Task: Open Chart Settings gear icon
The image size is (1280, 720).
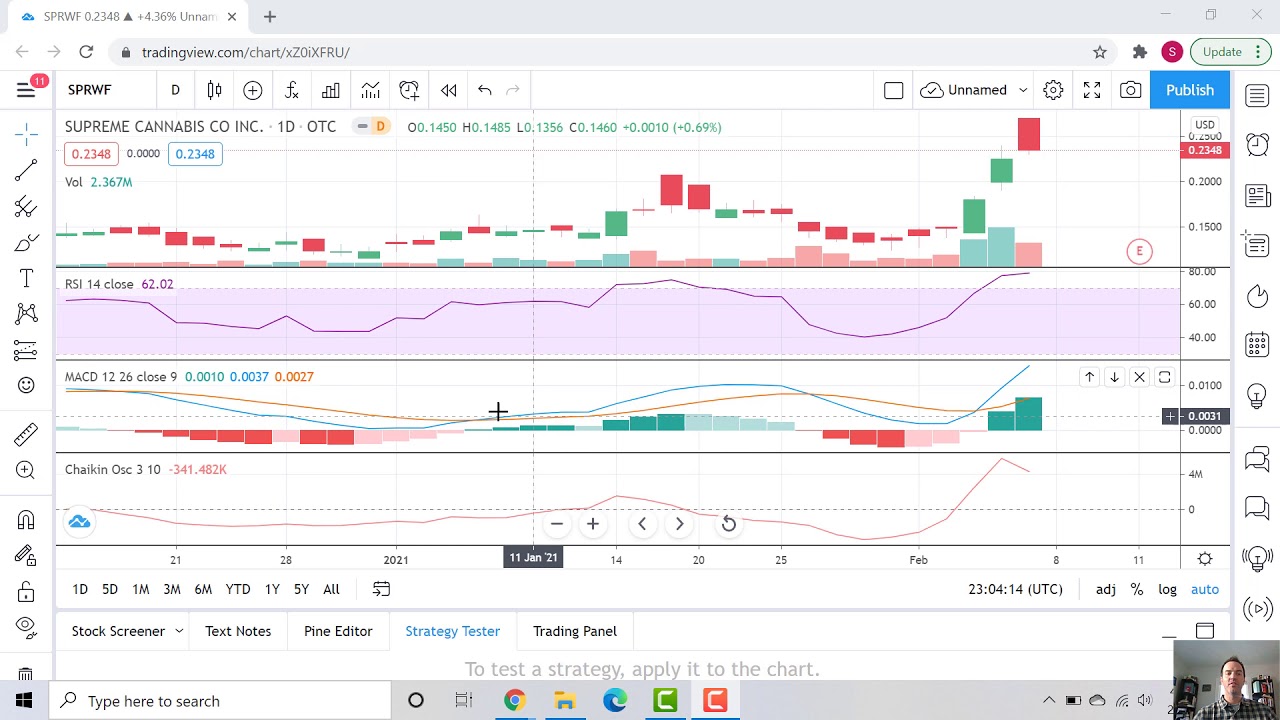Action: click(1053, 90)
